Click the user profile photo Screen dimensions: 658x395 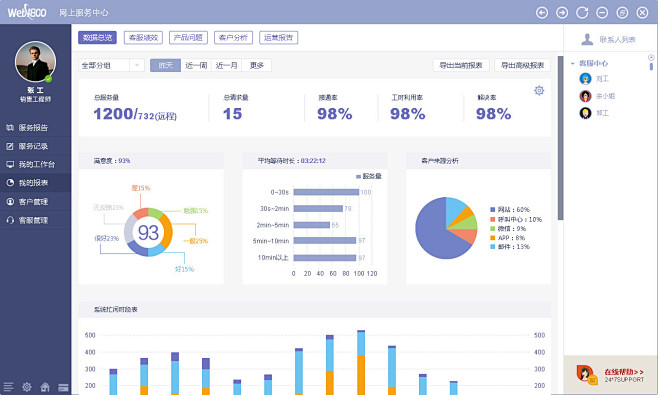(35, 61)
